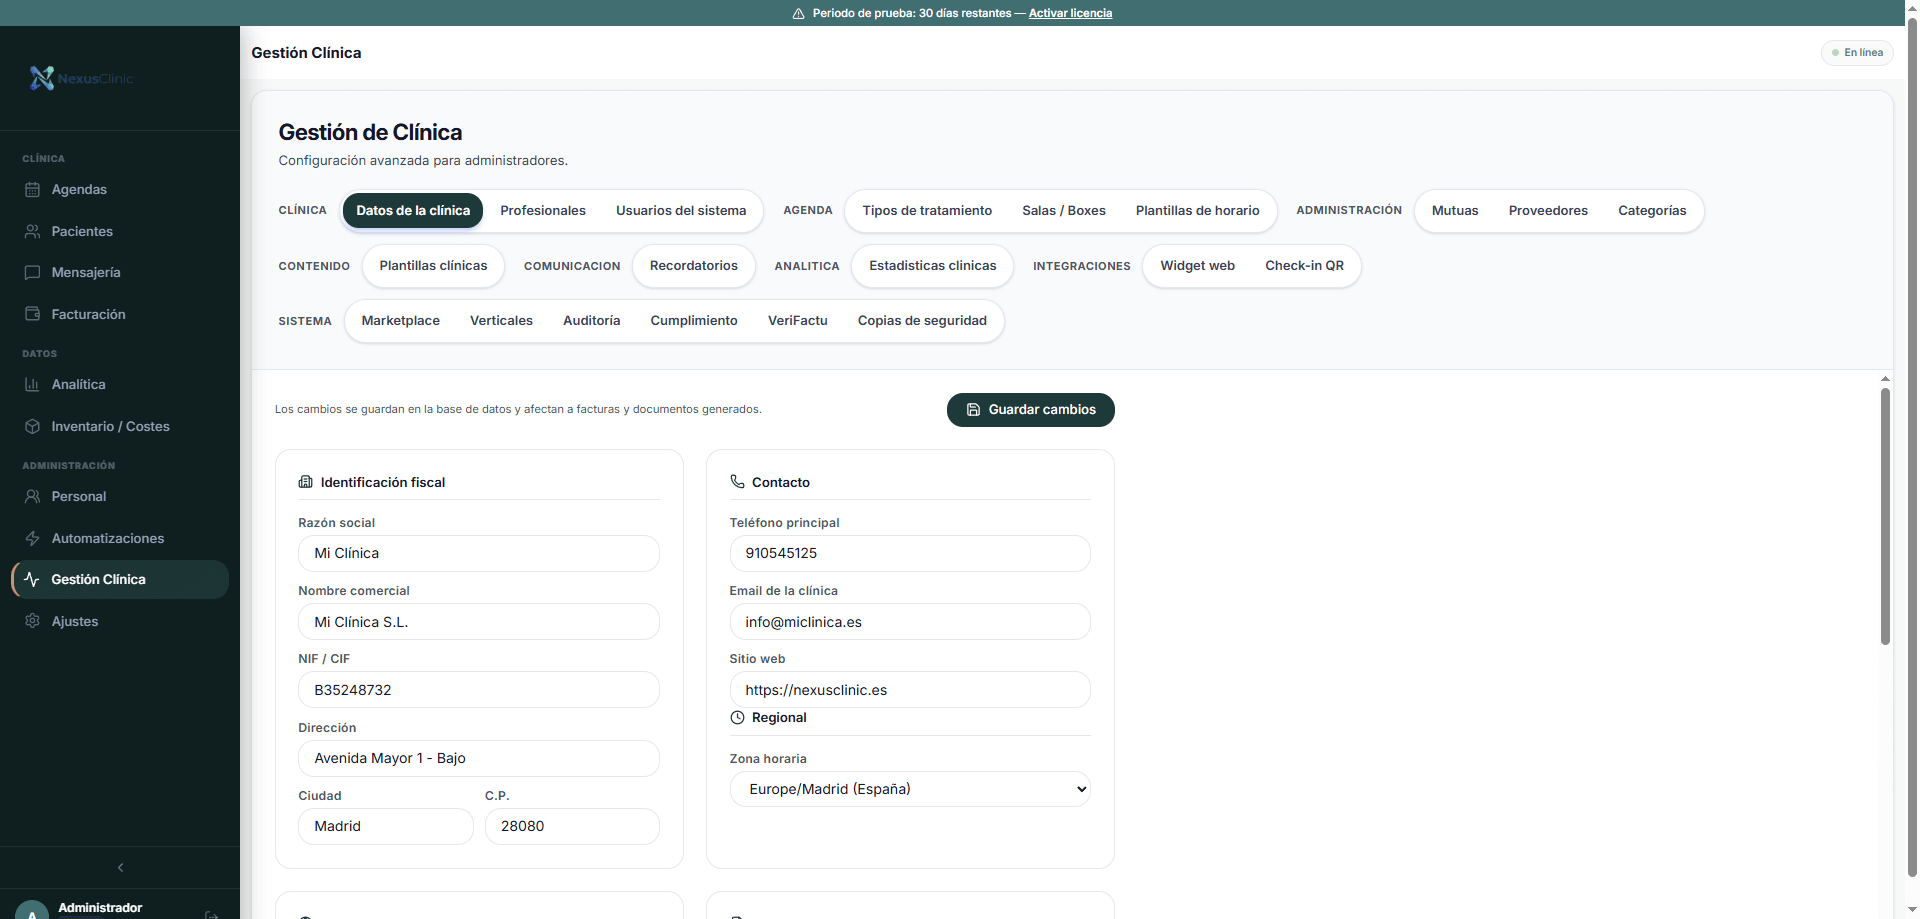Viewport: 1920px width, 919px height.
Task: Click the Sitio web input field
Action: [x=910, y=690]
